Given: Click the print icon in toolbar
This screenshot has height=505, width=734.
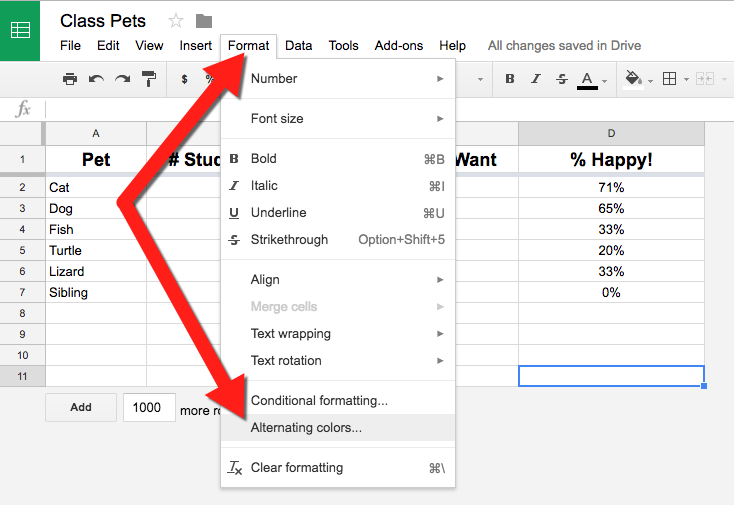Looking at the screenshot, I should 70,79.
